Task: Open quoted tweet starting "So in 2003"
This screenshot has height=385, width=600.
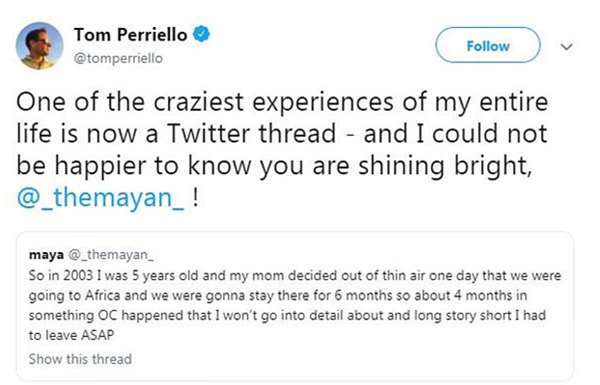Action: [x=295, y=306]
